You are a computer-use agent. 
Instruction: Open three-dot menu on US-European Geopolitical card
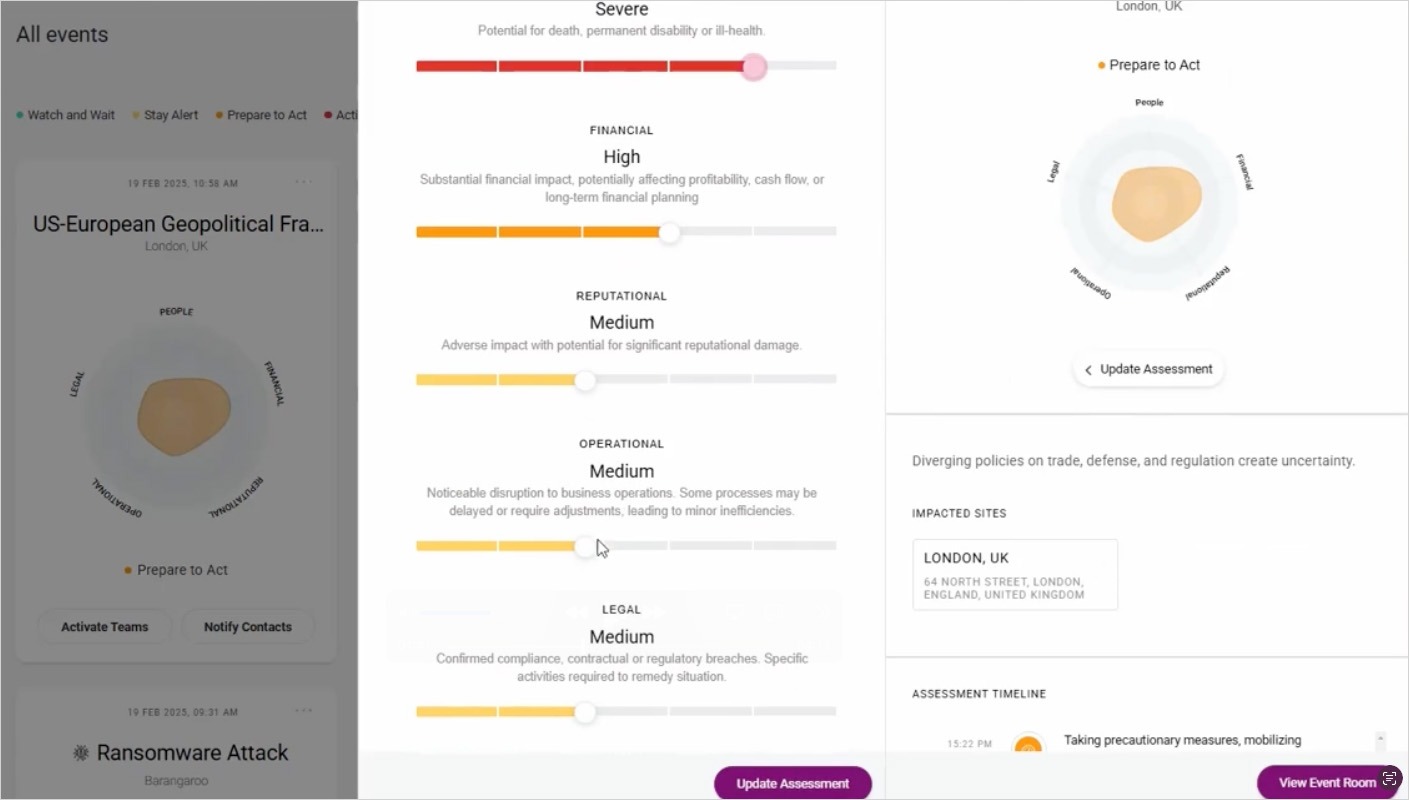pos(304,182)
